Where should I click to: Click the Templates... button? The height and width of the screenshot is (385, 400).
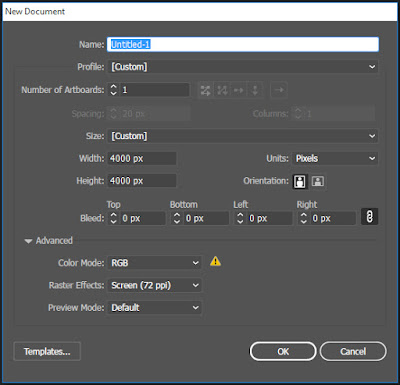pyautogui.click(x=47, y=351)
